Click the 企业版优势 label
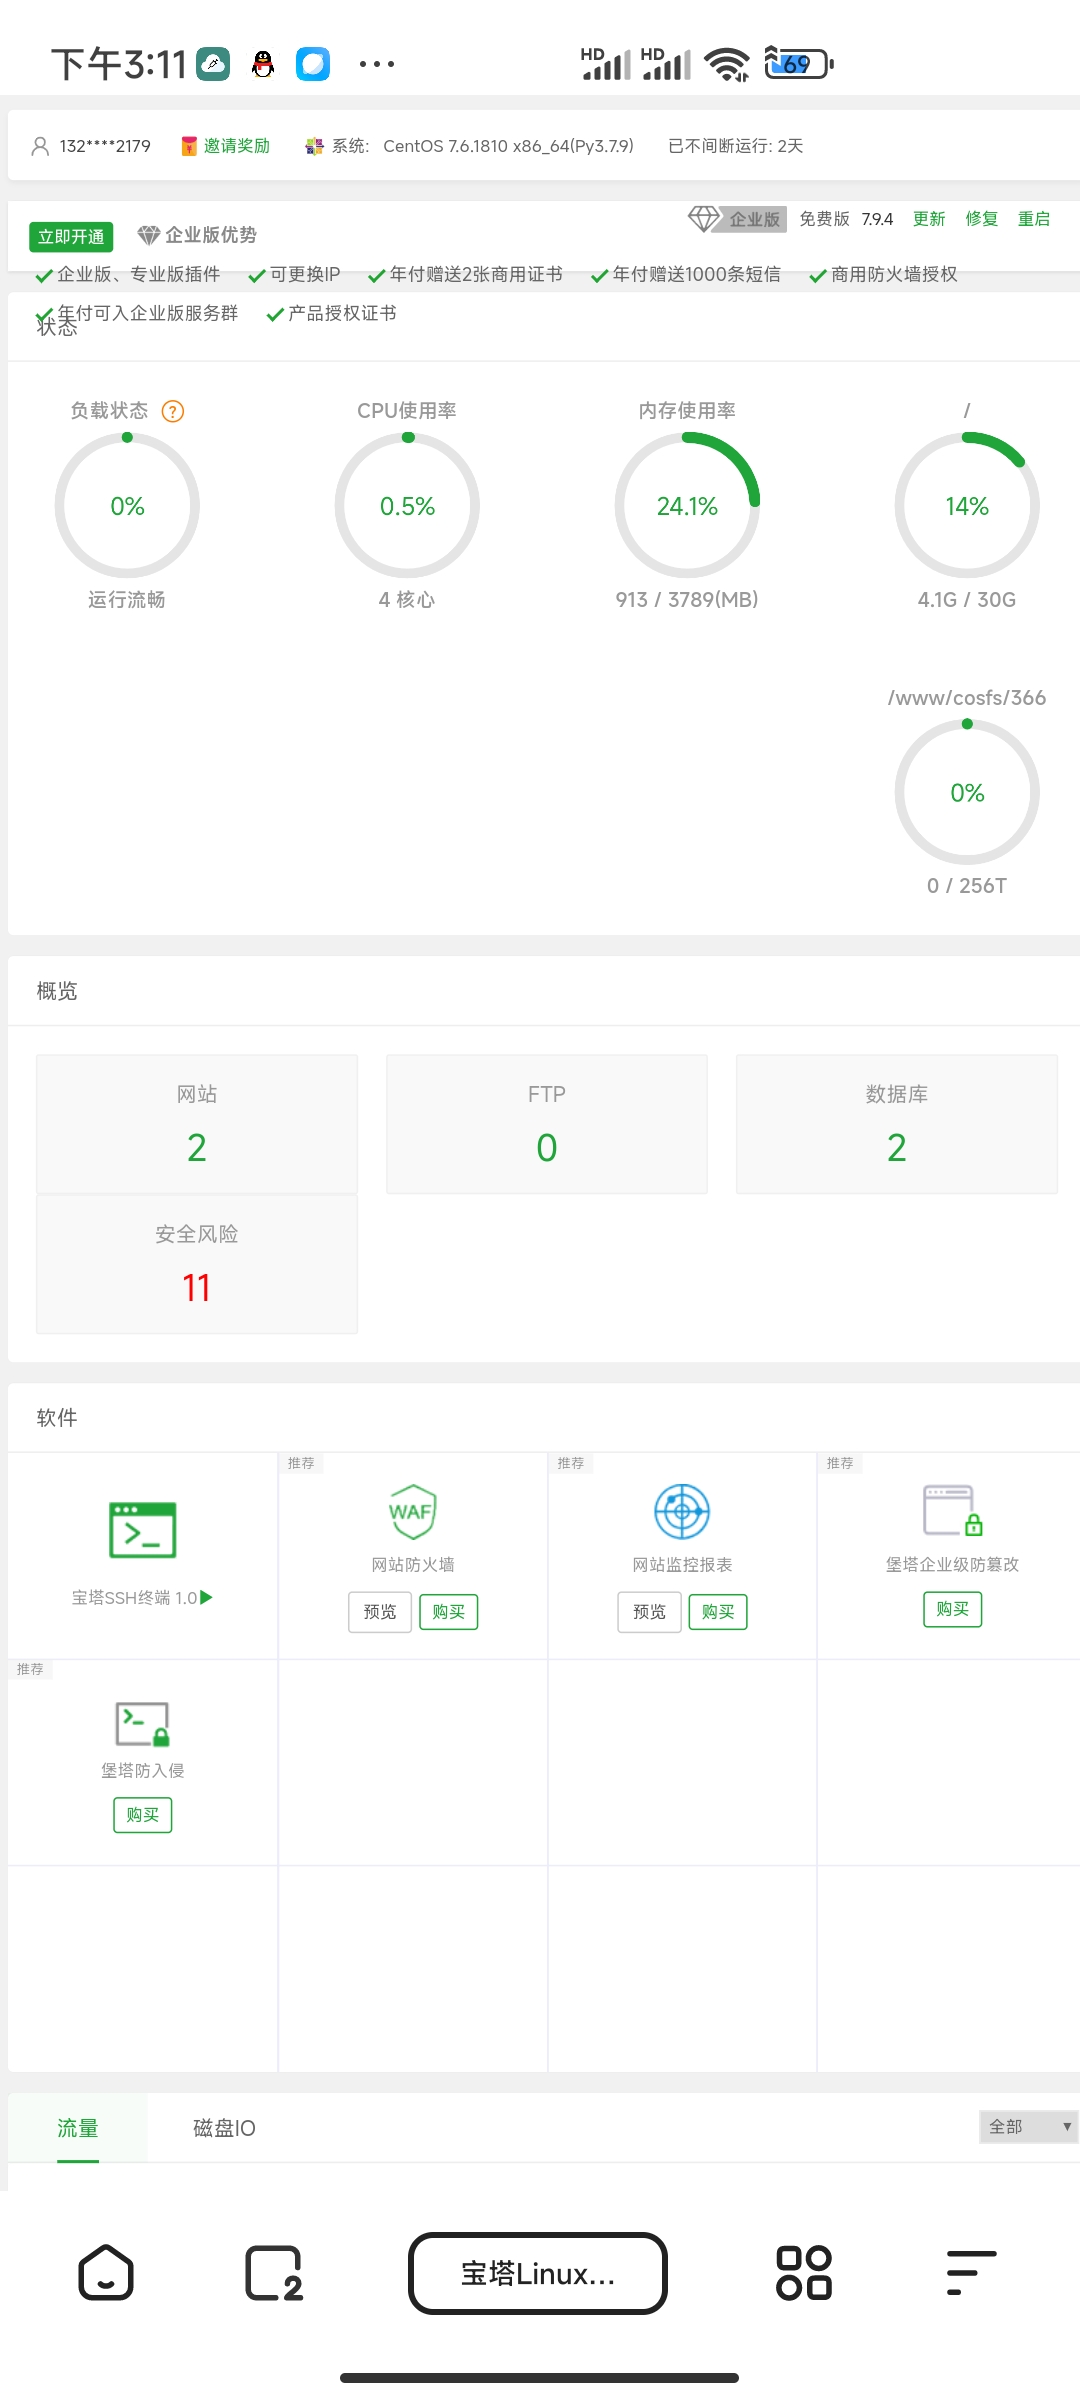Viewport: 1080px width, 2400px height. tap(211, 235)
